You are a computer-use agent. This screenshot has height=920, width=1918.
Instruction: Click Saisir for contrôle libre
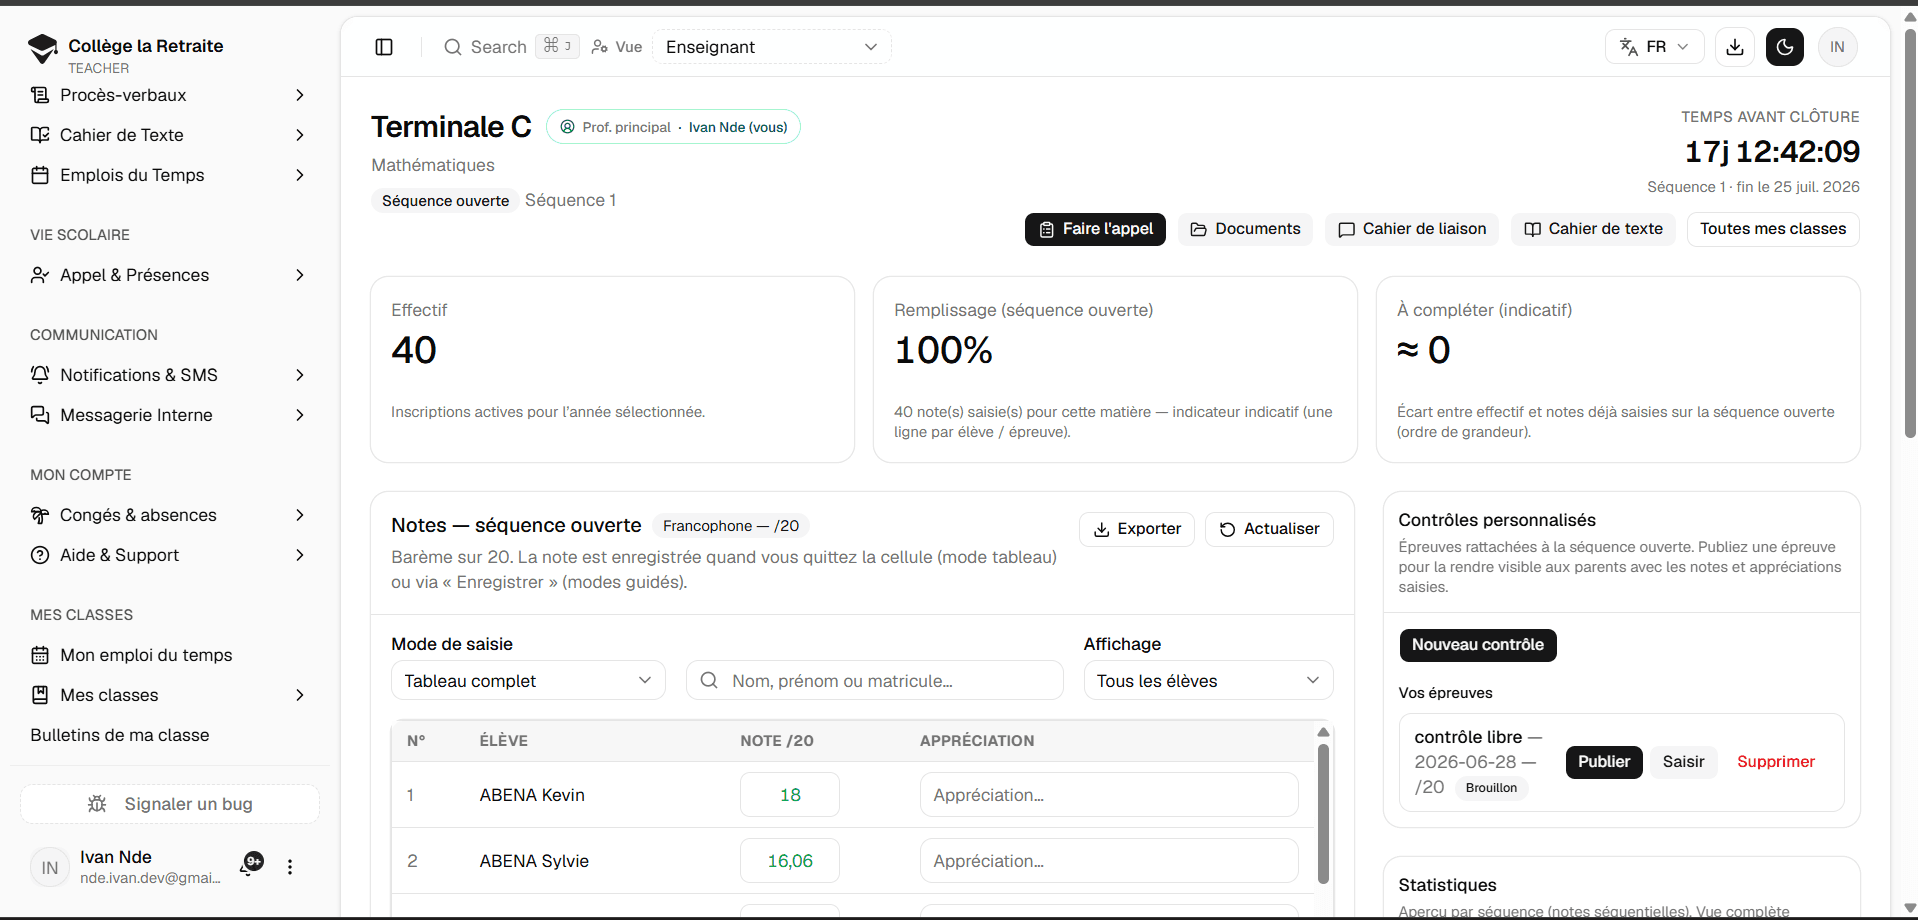[1683, 762]
